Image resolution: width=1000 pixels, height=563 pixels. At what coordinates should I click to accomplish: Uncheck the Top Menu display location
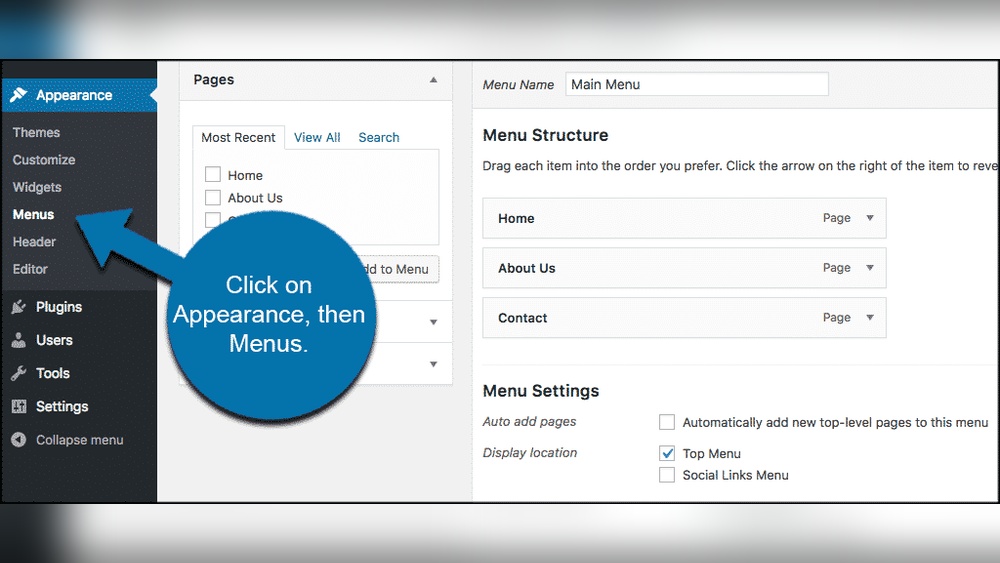(666, 453)
